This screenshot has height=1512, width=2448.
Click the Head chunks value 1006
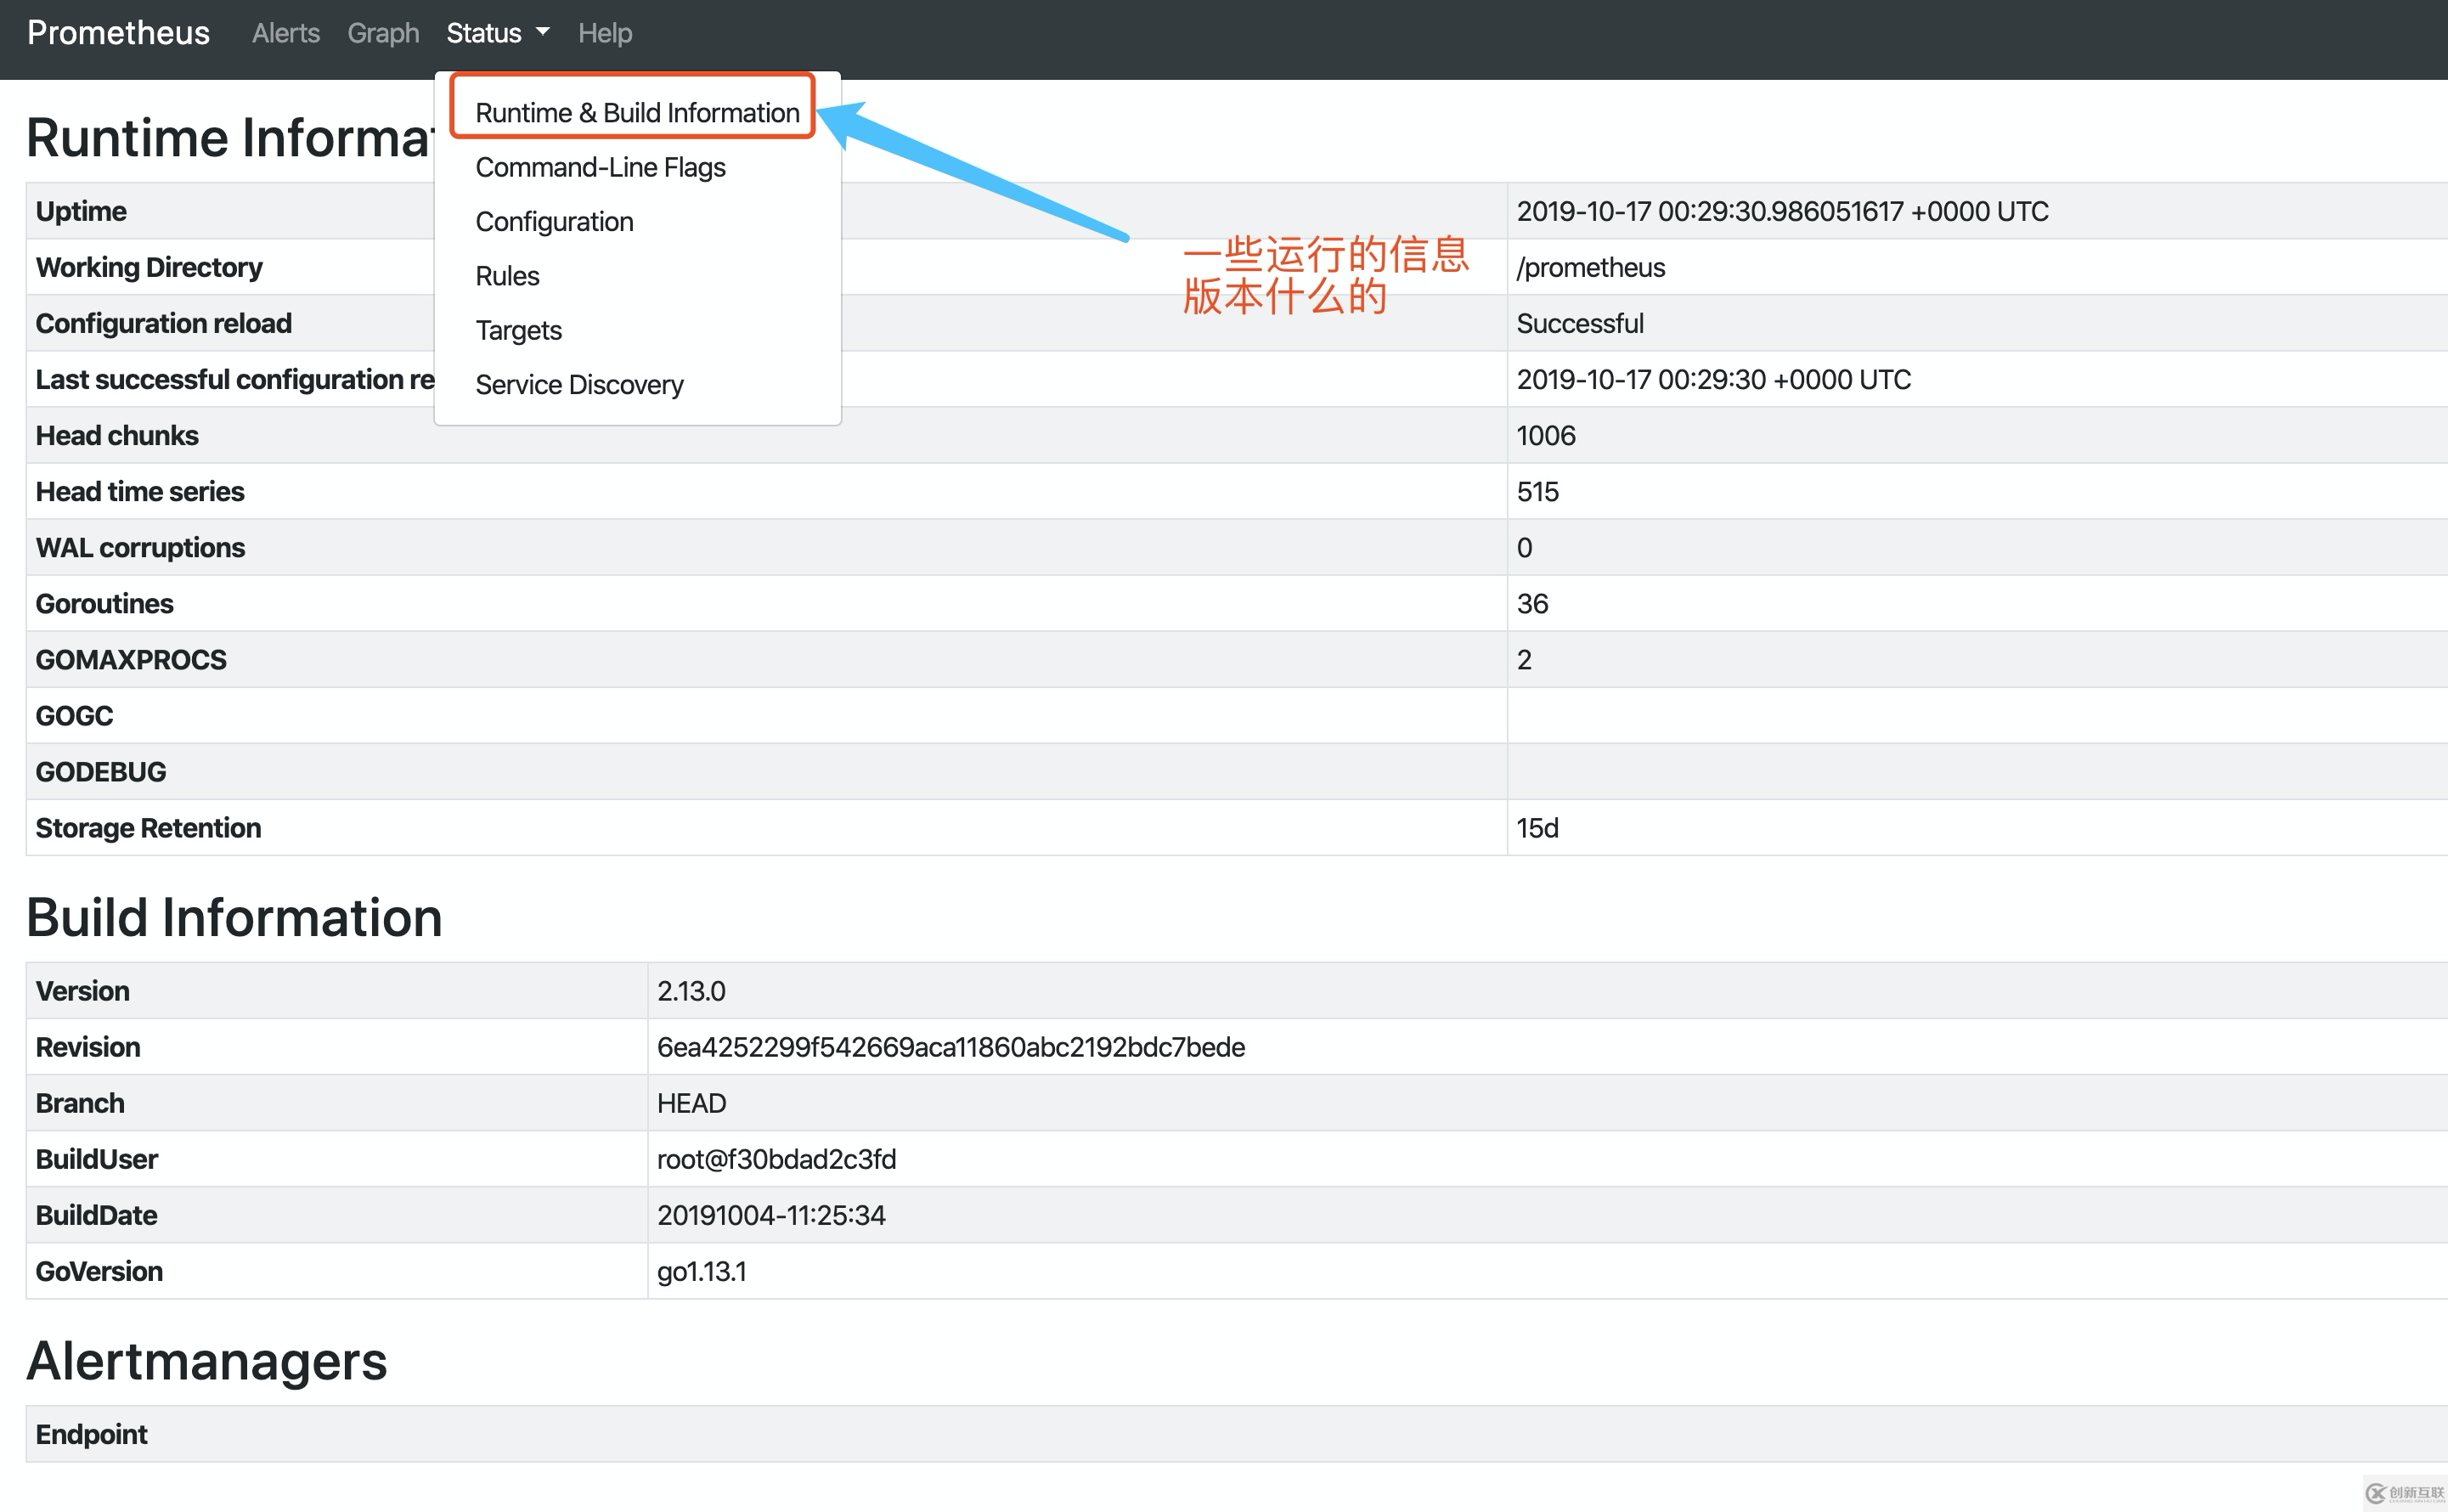coord(1545,435)
